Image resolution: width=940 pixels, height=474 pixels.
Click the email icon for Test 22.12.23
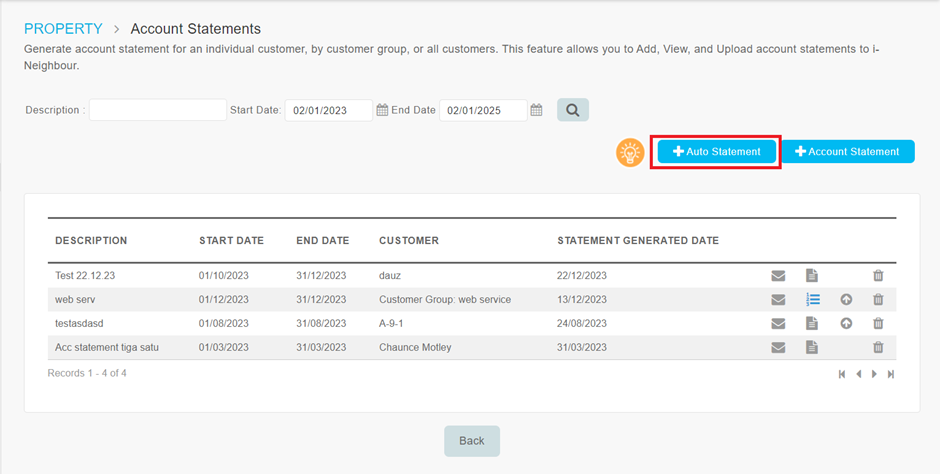coord(778,276)
